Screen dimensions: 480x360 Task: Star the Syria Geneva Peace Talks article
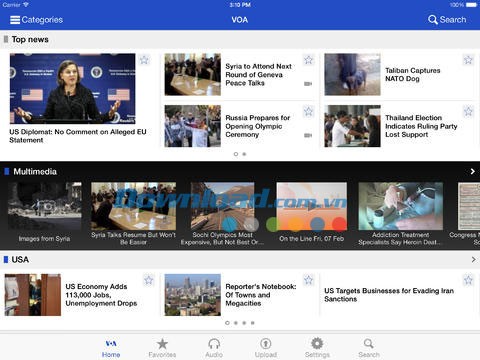[x=308, y=60]
